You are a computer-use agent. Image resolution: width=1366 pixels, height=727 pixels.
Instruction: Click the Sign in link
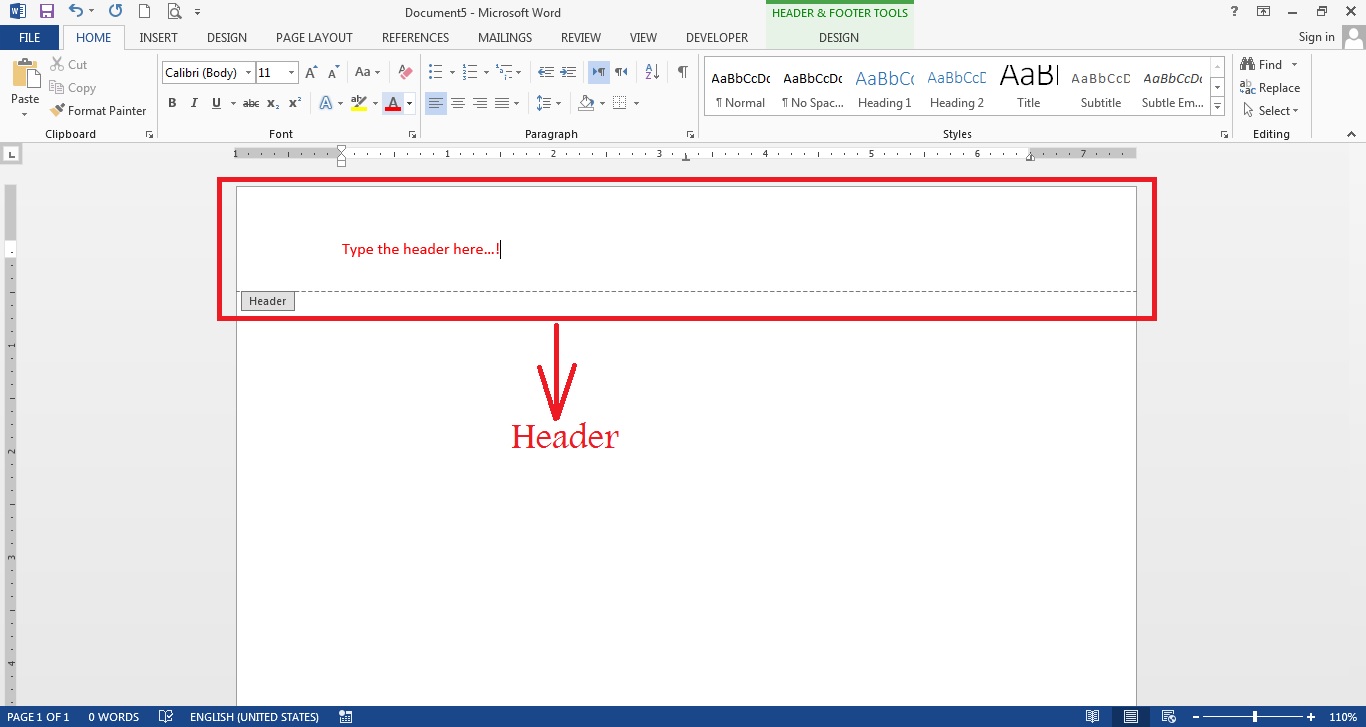1315,36
